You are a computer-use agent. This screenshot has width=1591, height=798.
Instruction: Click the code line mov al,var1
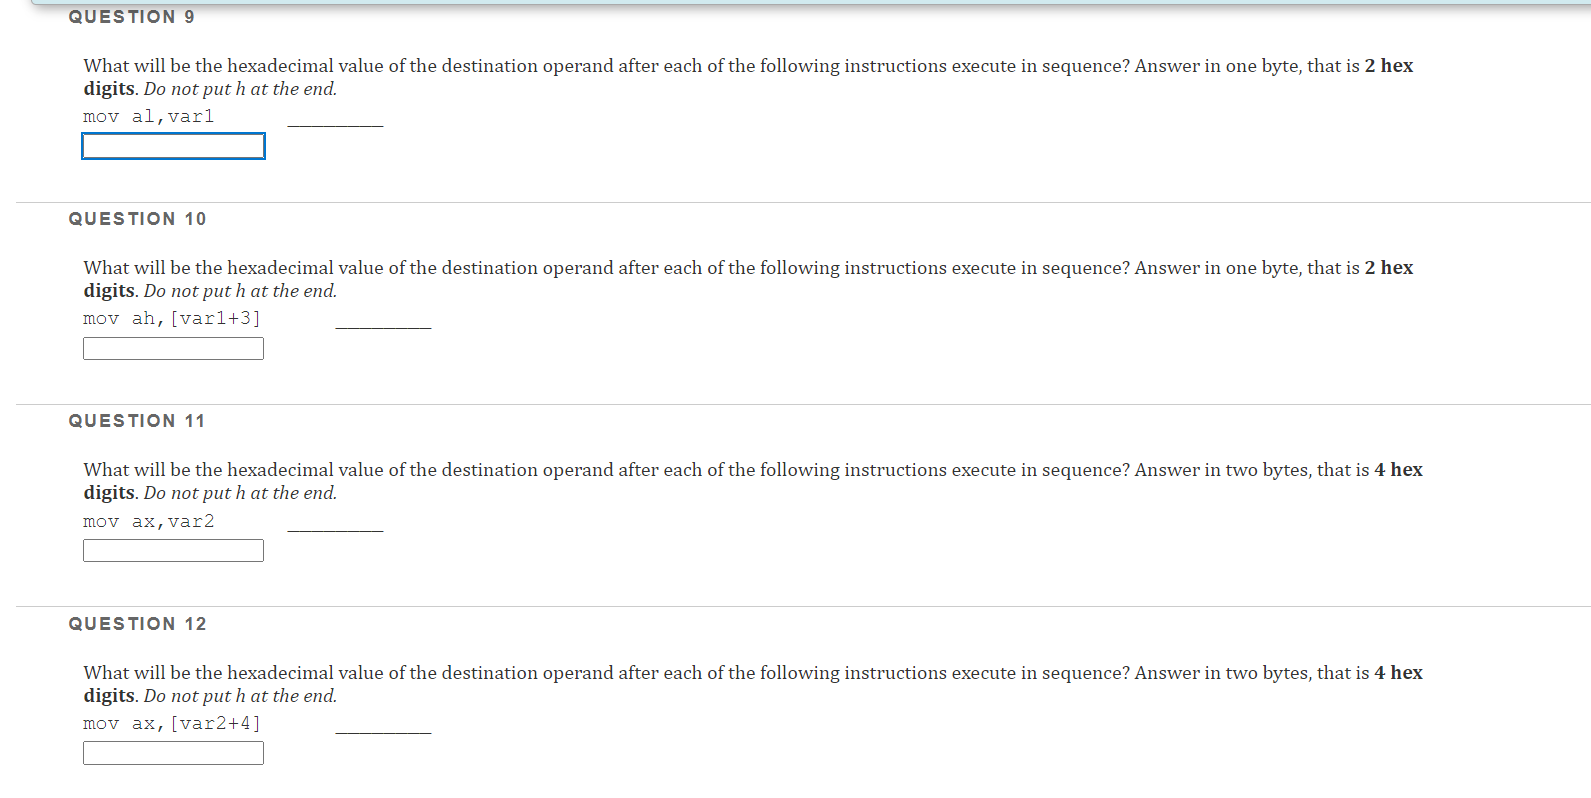(x=149, y=117)
